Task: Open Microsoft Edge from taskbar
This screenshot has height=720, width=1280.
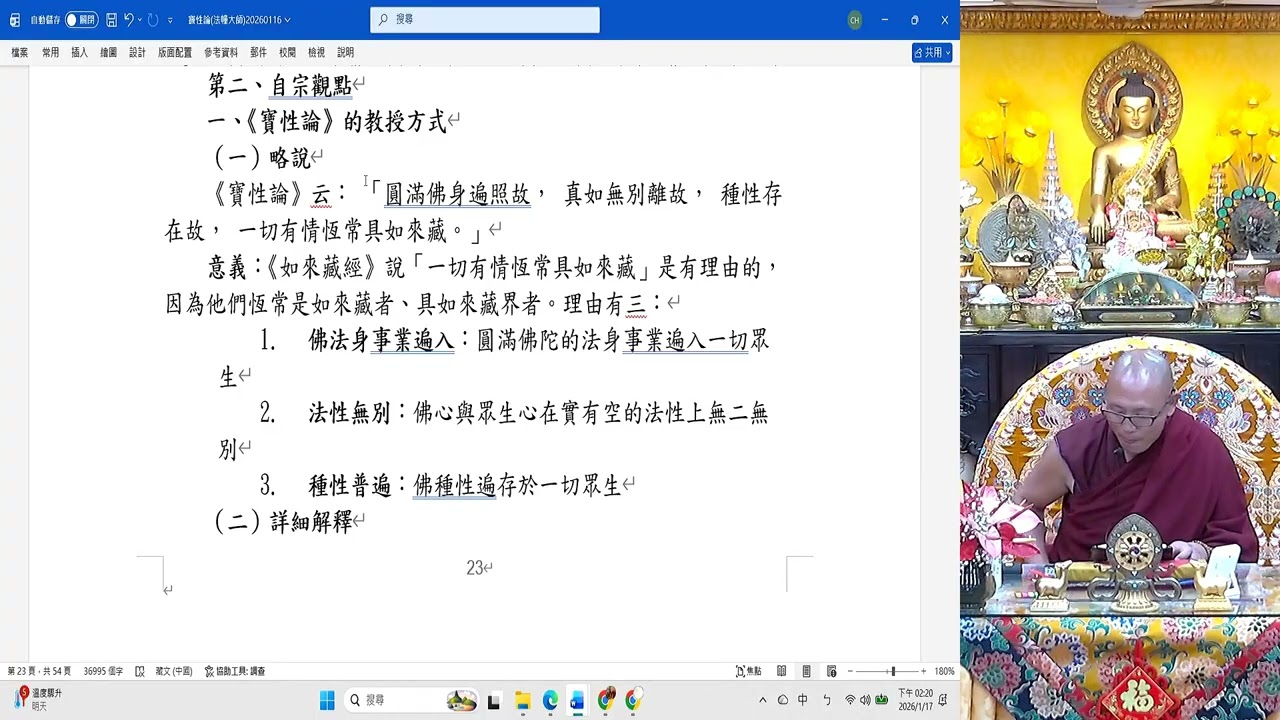Action: (x=550, y=700)
